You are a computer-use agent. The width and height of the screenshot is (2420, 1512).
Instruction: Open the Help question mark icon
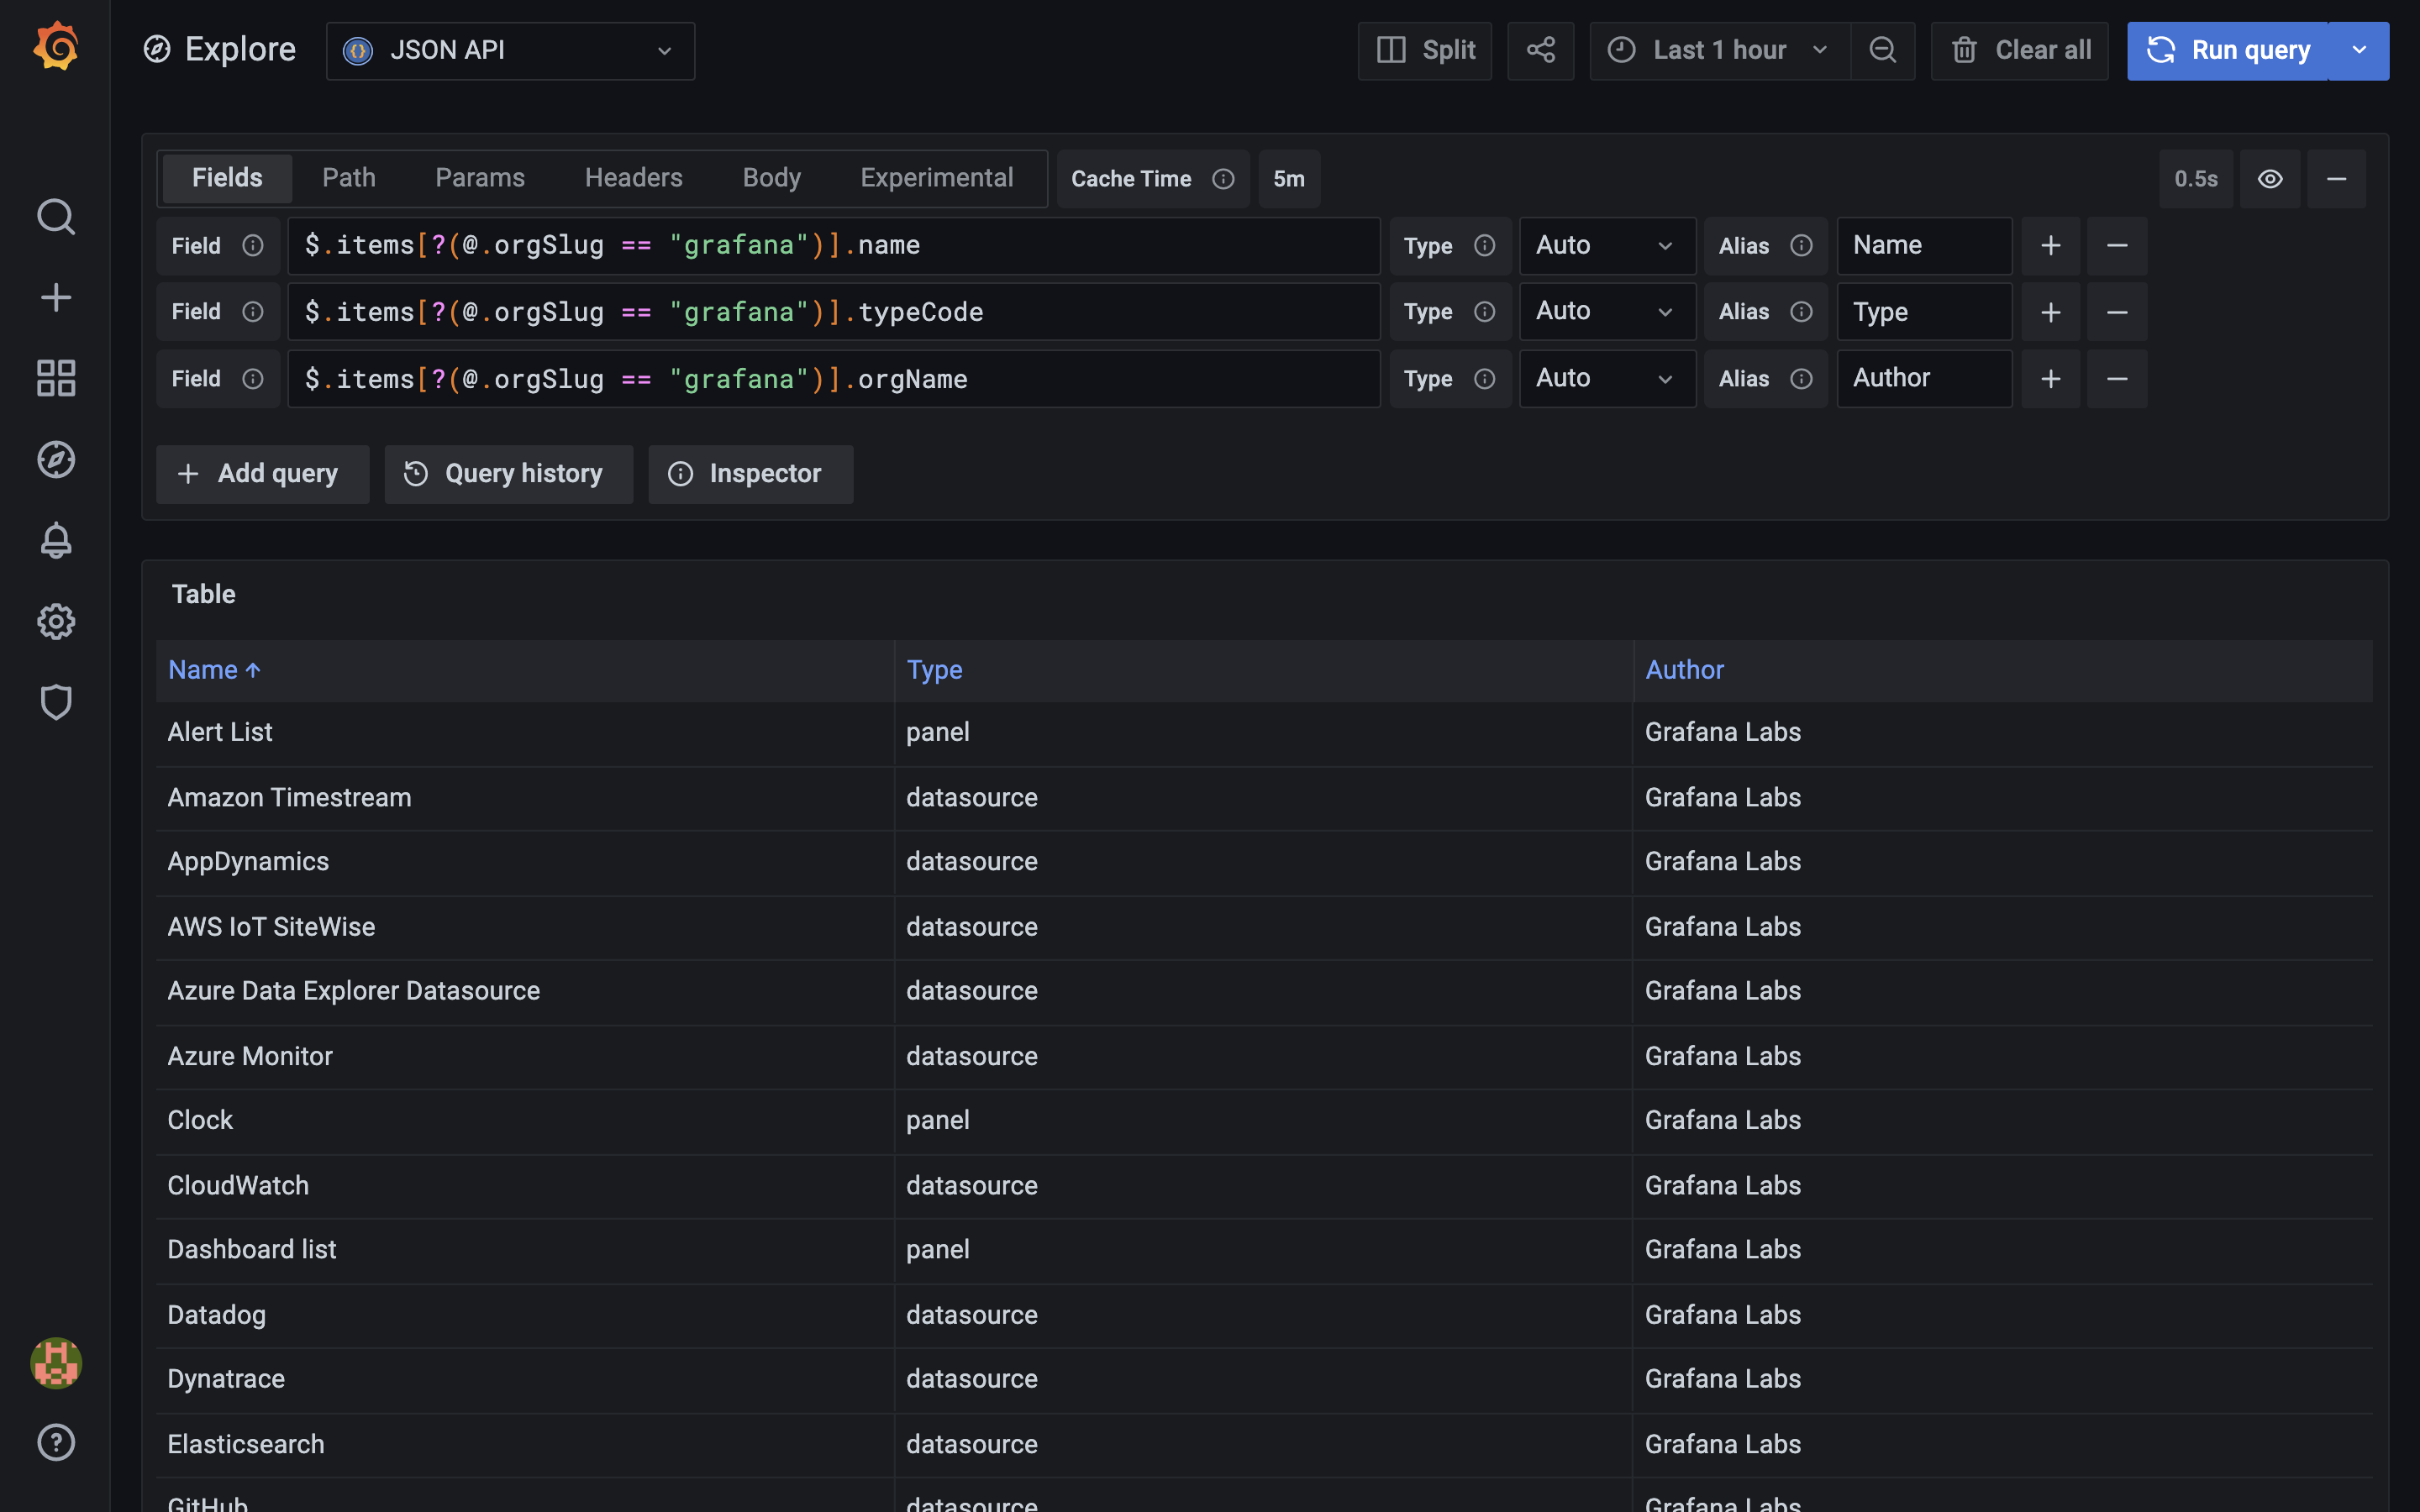[56, 1442]
